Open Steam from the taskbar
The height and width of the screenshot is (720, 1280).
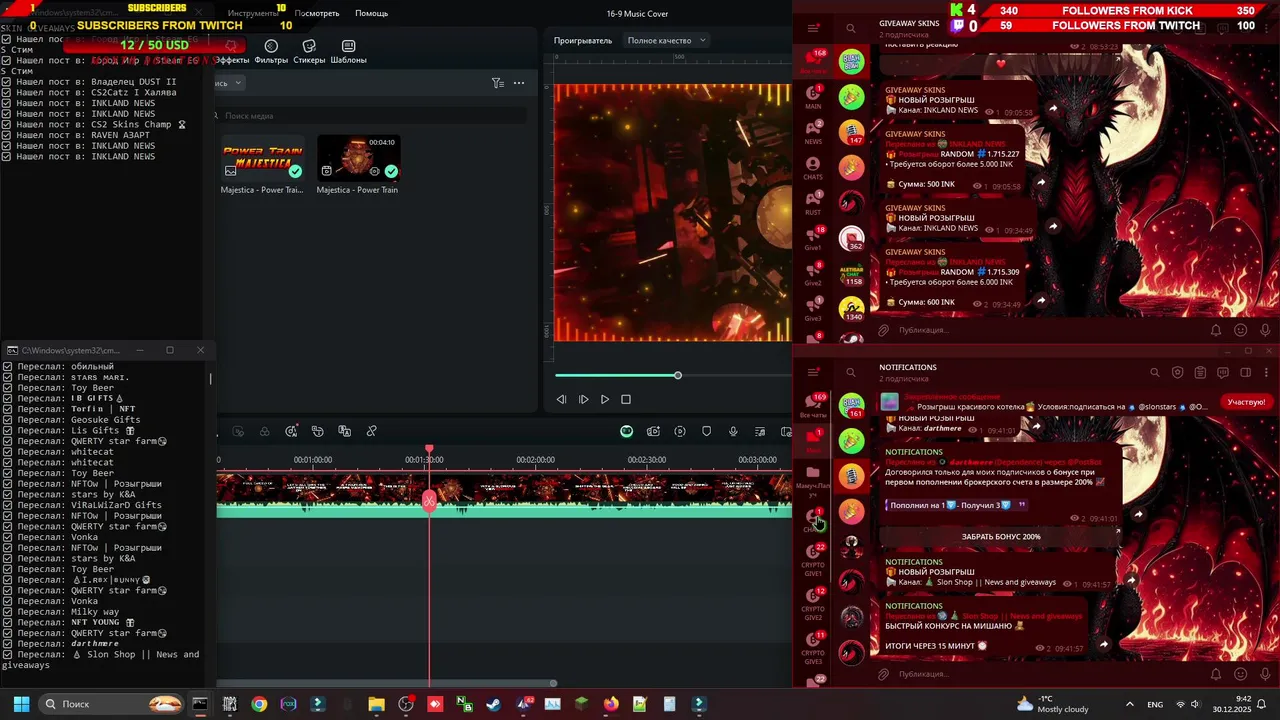(493, 704)
